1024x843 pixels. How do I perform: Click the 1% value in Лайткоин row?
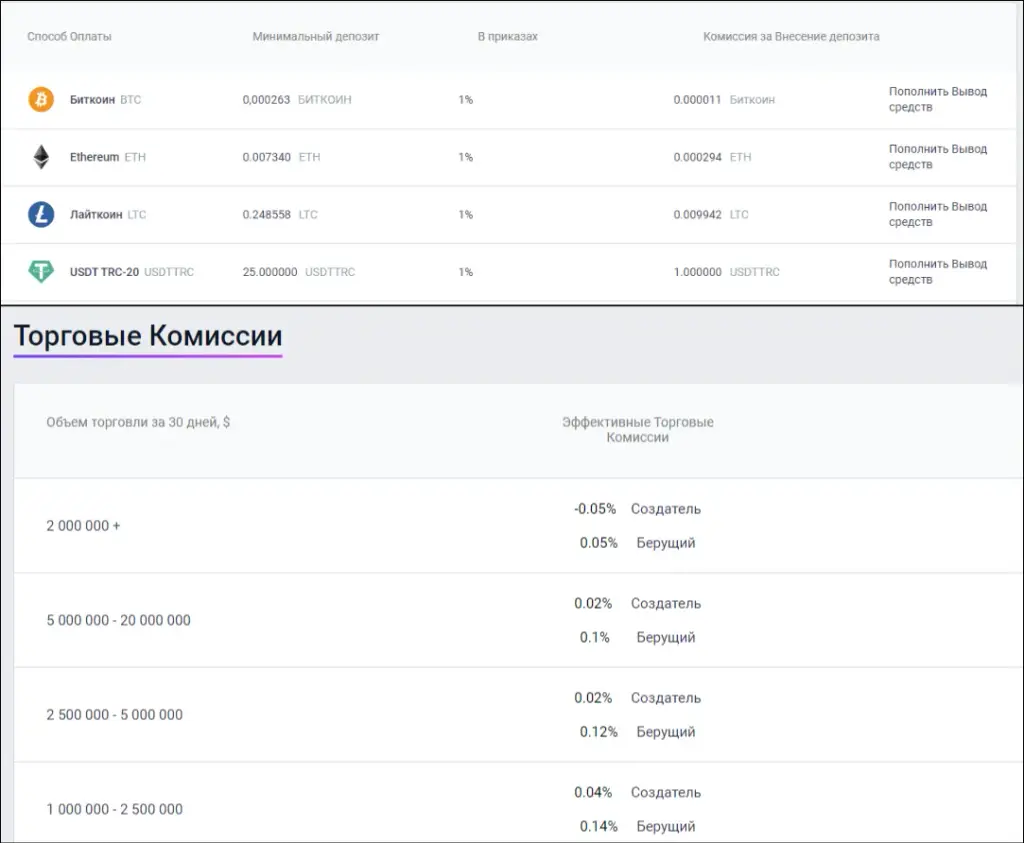[x=466, y=214]
